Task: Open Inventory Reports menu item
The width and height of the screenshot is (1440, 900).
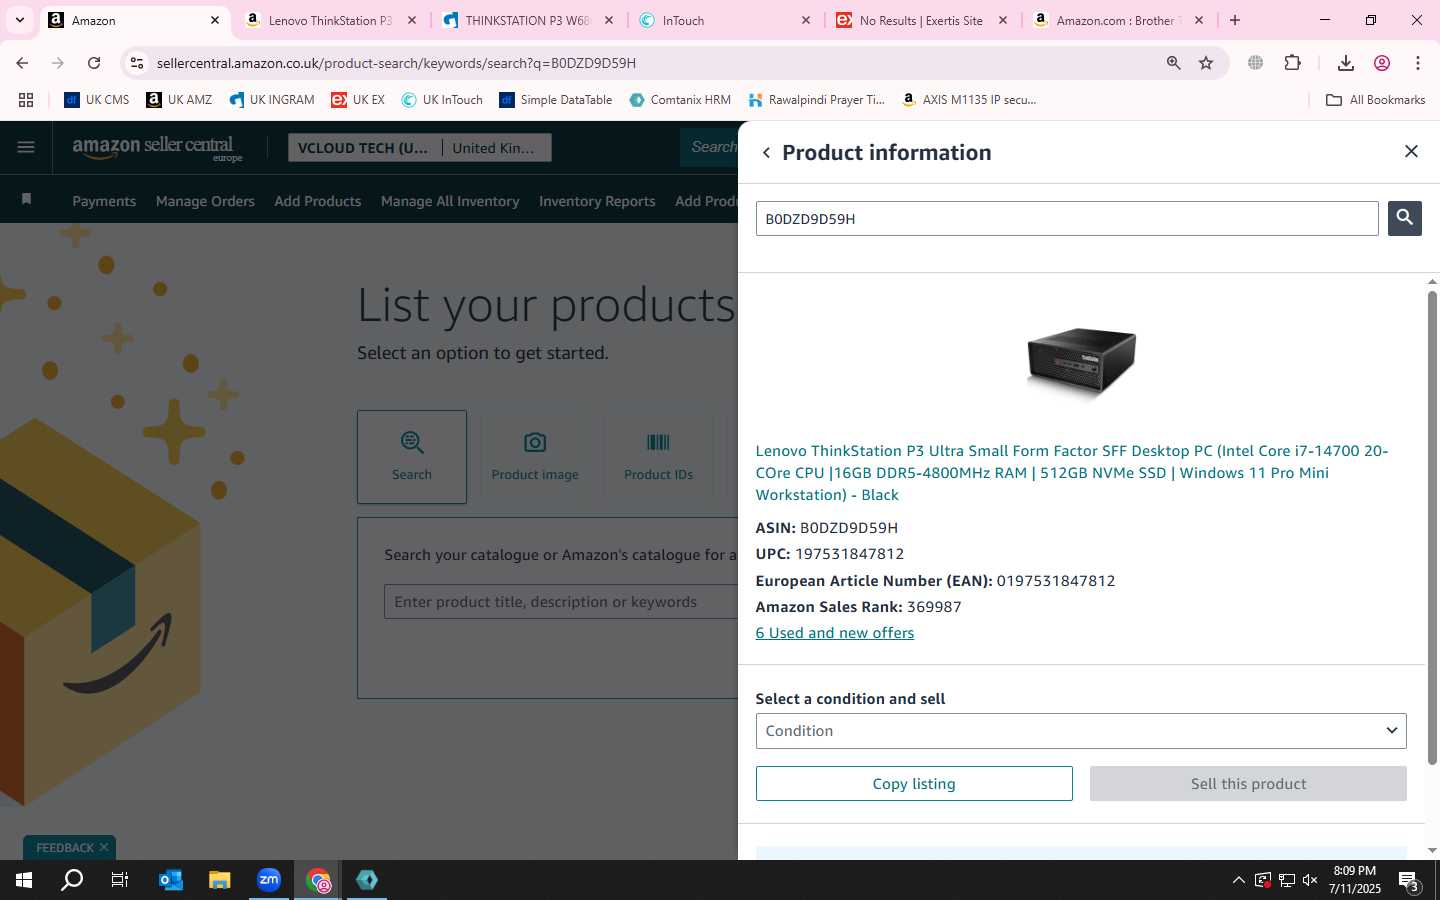Action: pyautogui.click(x=597, y=201)
